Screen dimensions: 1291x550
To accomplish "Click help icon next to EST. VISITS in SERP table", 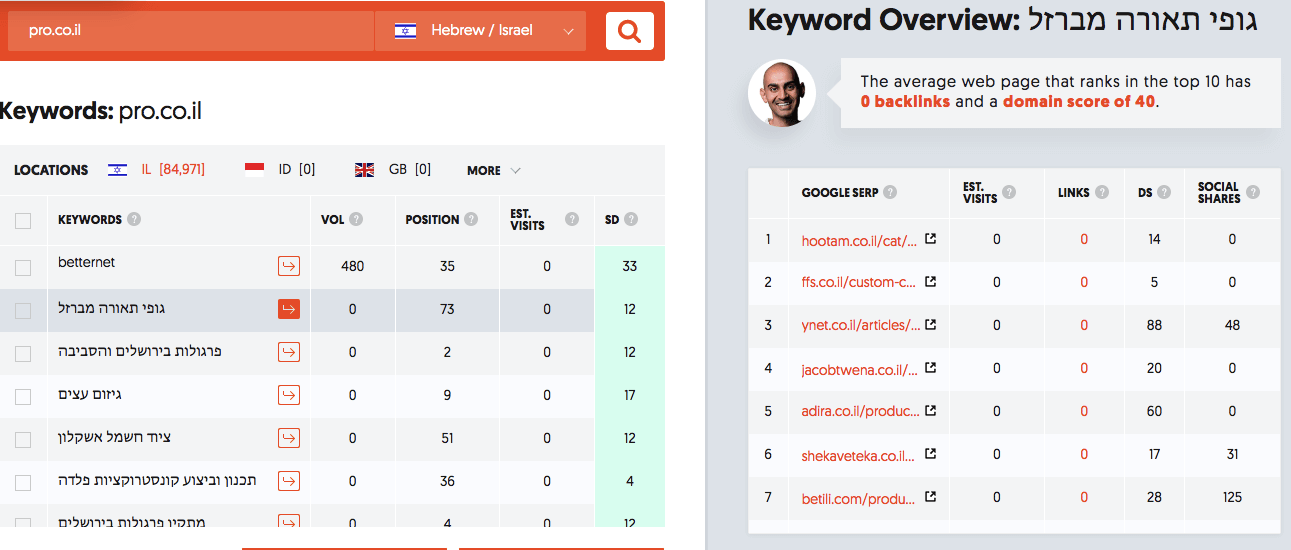I will (x=1009, y=193).
